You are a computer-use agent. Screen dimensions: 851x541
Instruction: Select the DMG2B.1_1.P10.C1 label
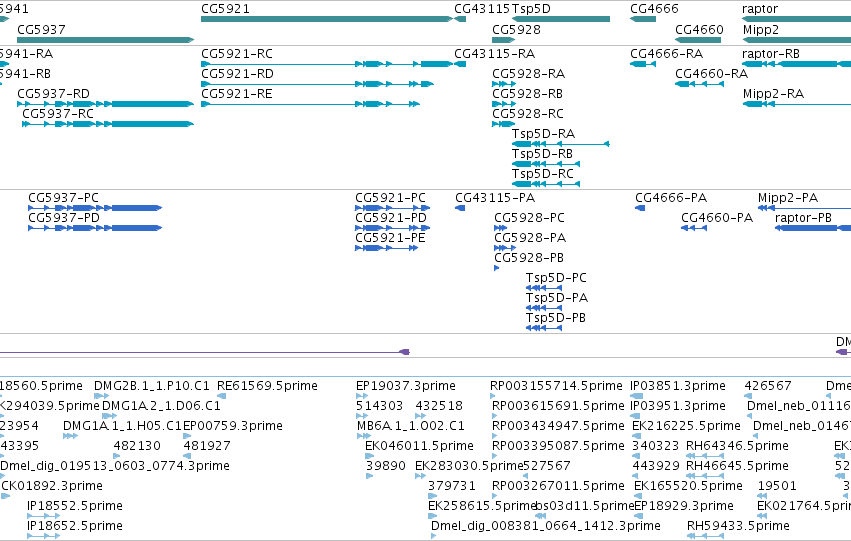pos(151,386)
